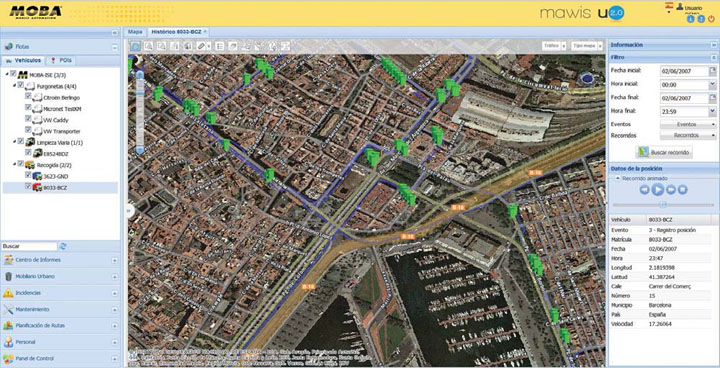Select the ruler measure tool
The height and width of the screenshot is (368, 720).
coord(201,46)
